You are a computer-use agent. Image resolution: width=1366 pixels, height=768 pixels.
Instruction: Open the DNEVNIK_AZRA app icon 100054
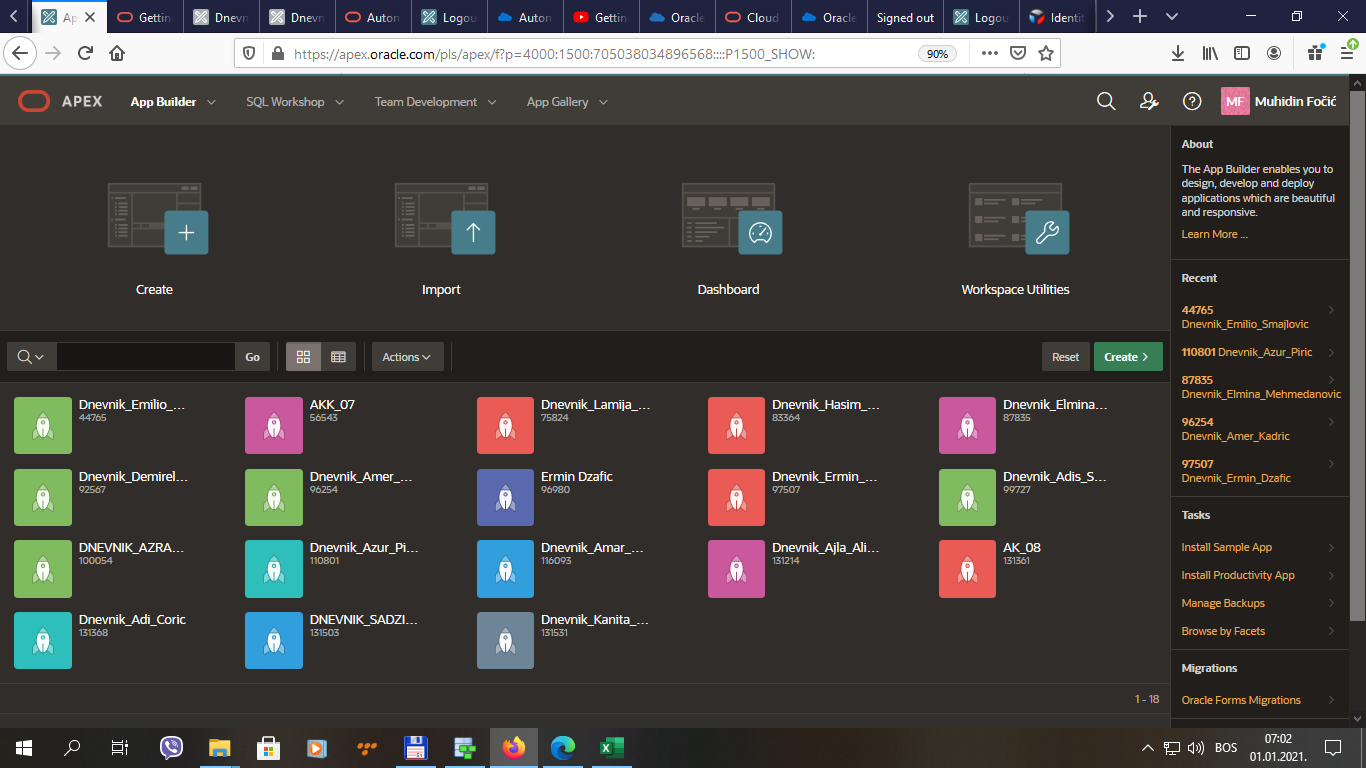tap(43, 569)
